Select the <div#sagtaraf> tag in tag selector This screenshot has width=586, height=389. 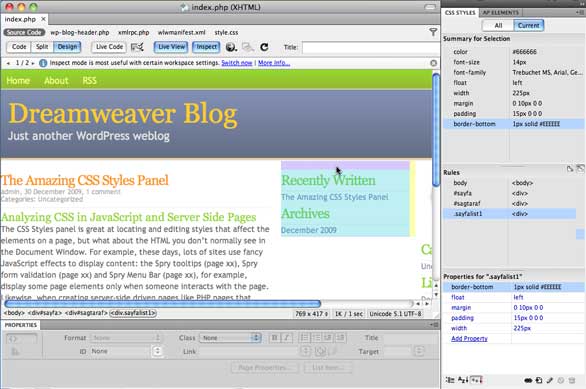[x=86, y=313]
